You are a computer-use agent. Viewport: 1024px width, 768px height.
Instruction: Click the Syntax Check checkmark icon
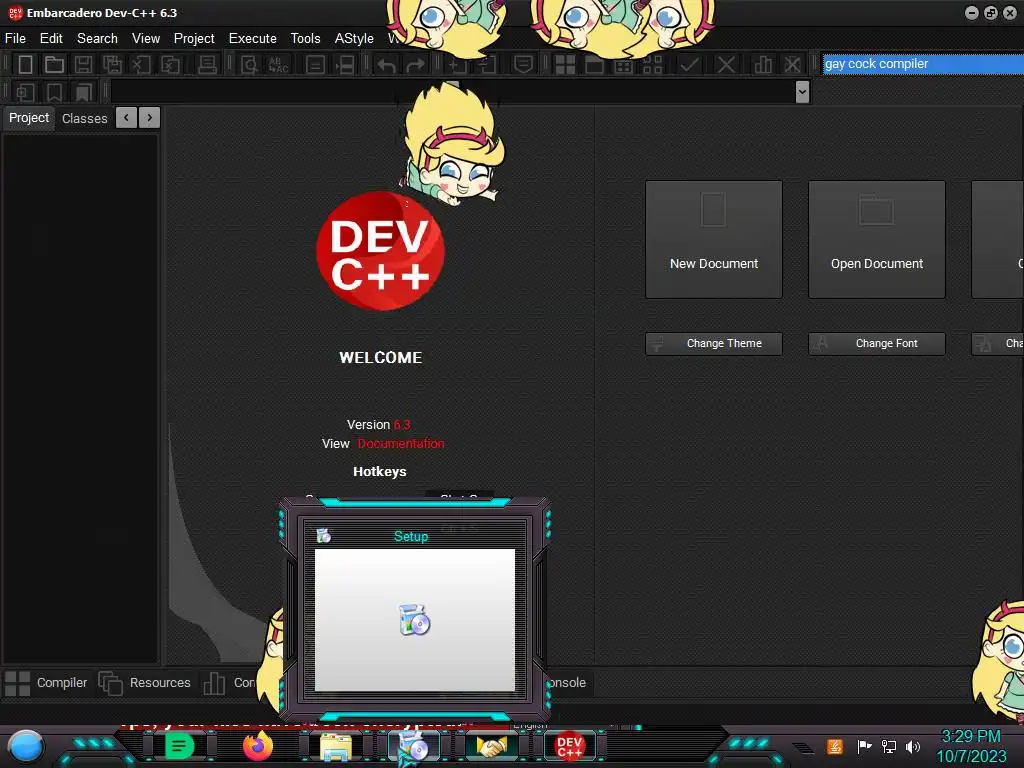(689, 64)
